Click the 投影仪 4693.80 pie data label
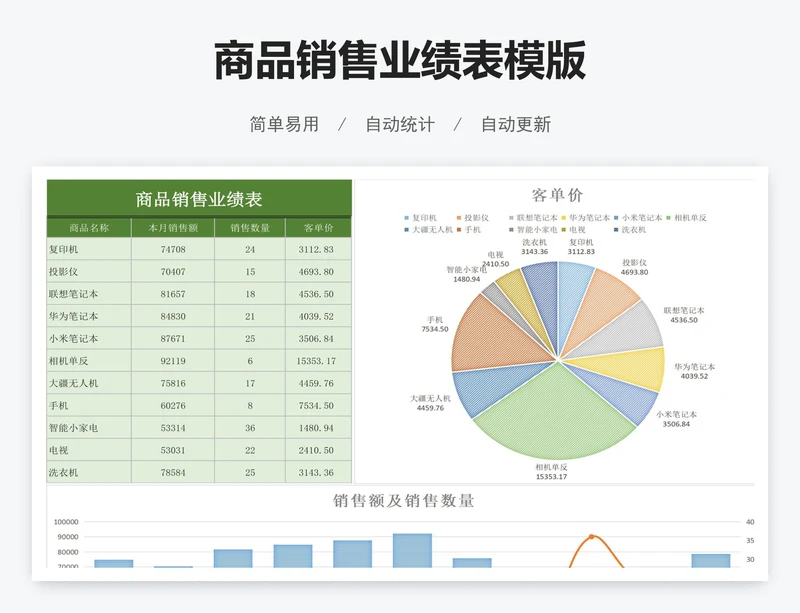This screenshot has width=800, height=613. click(634, 267)
